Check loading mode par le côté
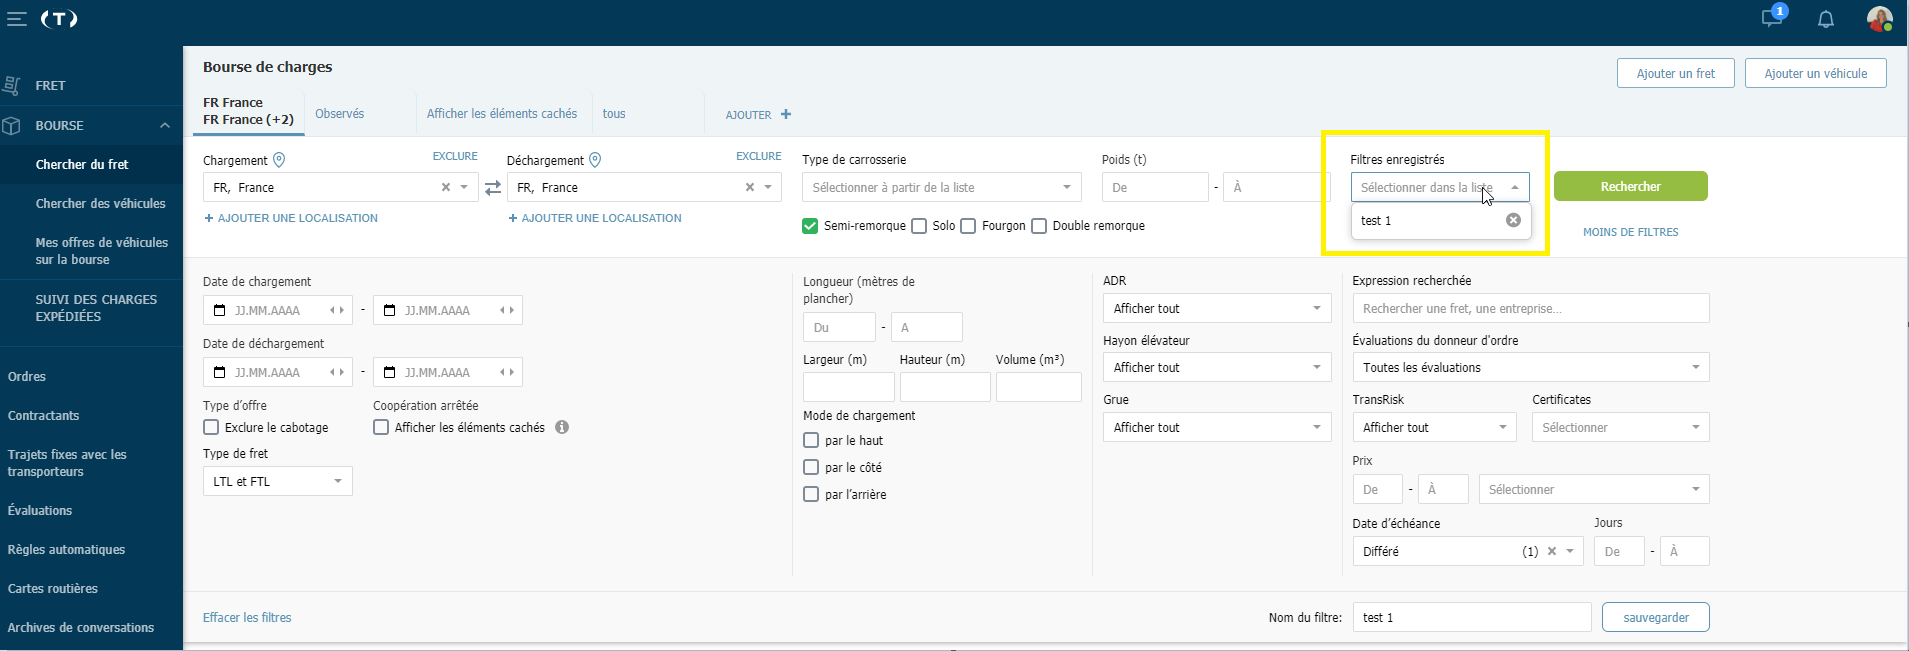 811,467
